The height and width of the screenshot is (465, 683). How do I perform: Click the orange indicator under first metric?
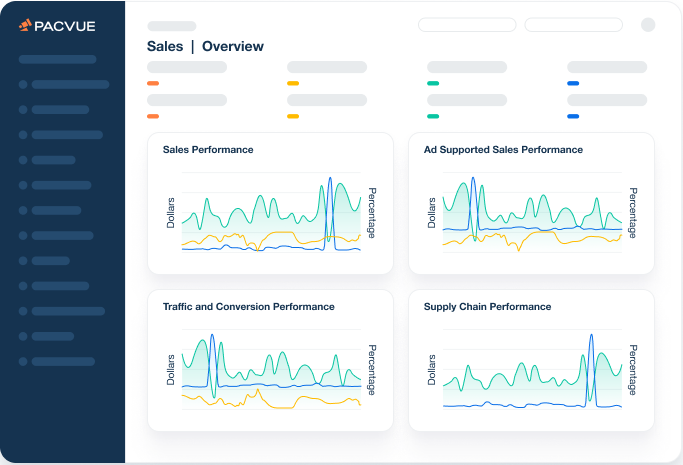pos(153,83)
